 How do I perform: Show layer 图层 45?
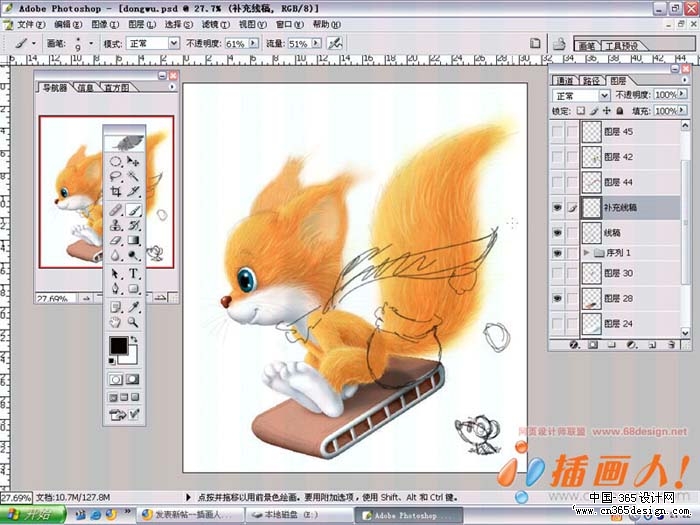(557, 132)
